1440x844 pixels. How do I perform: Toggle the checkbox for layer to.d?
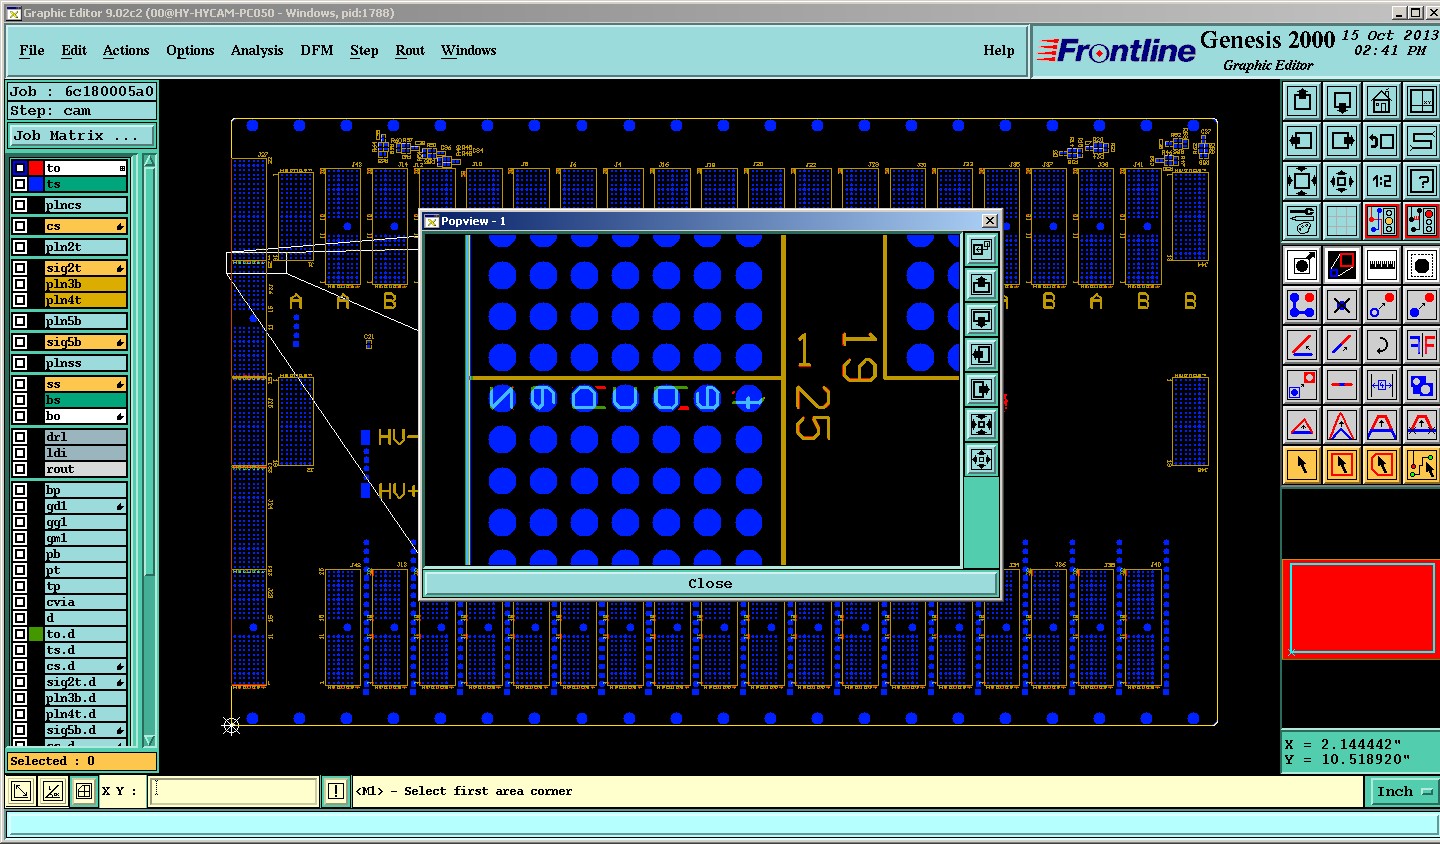tap(20, 634)
